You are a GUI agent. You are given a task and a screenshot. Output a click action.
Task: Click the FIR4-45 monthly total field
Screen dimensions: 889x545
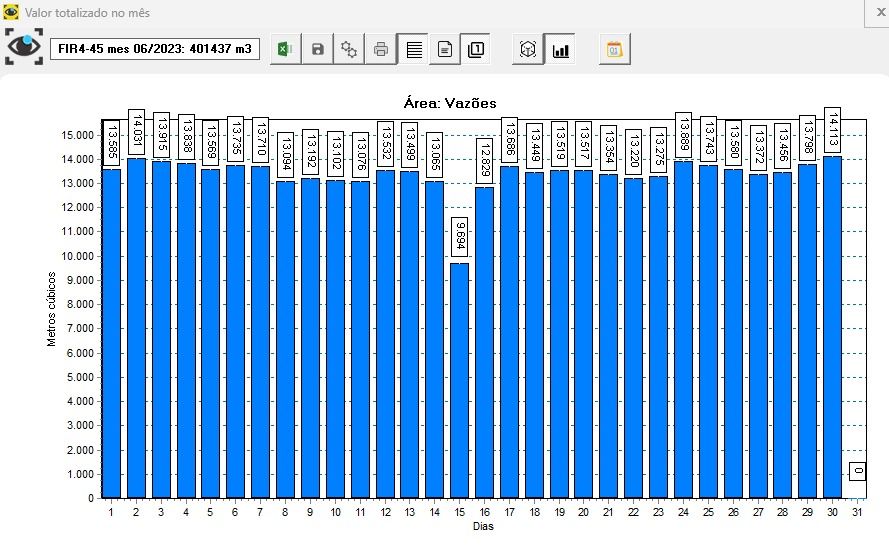tap(155, 49)
